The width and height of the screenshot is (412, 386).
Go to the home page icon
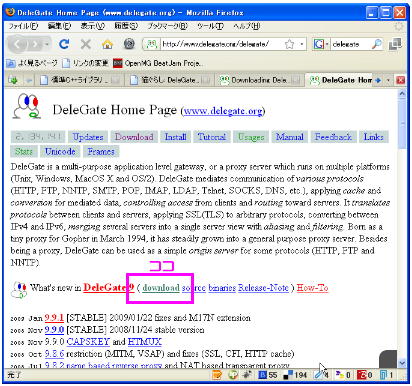(107, 44)
